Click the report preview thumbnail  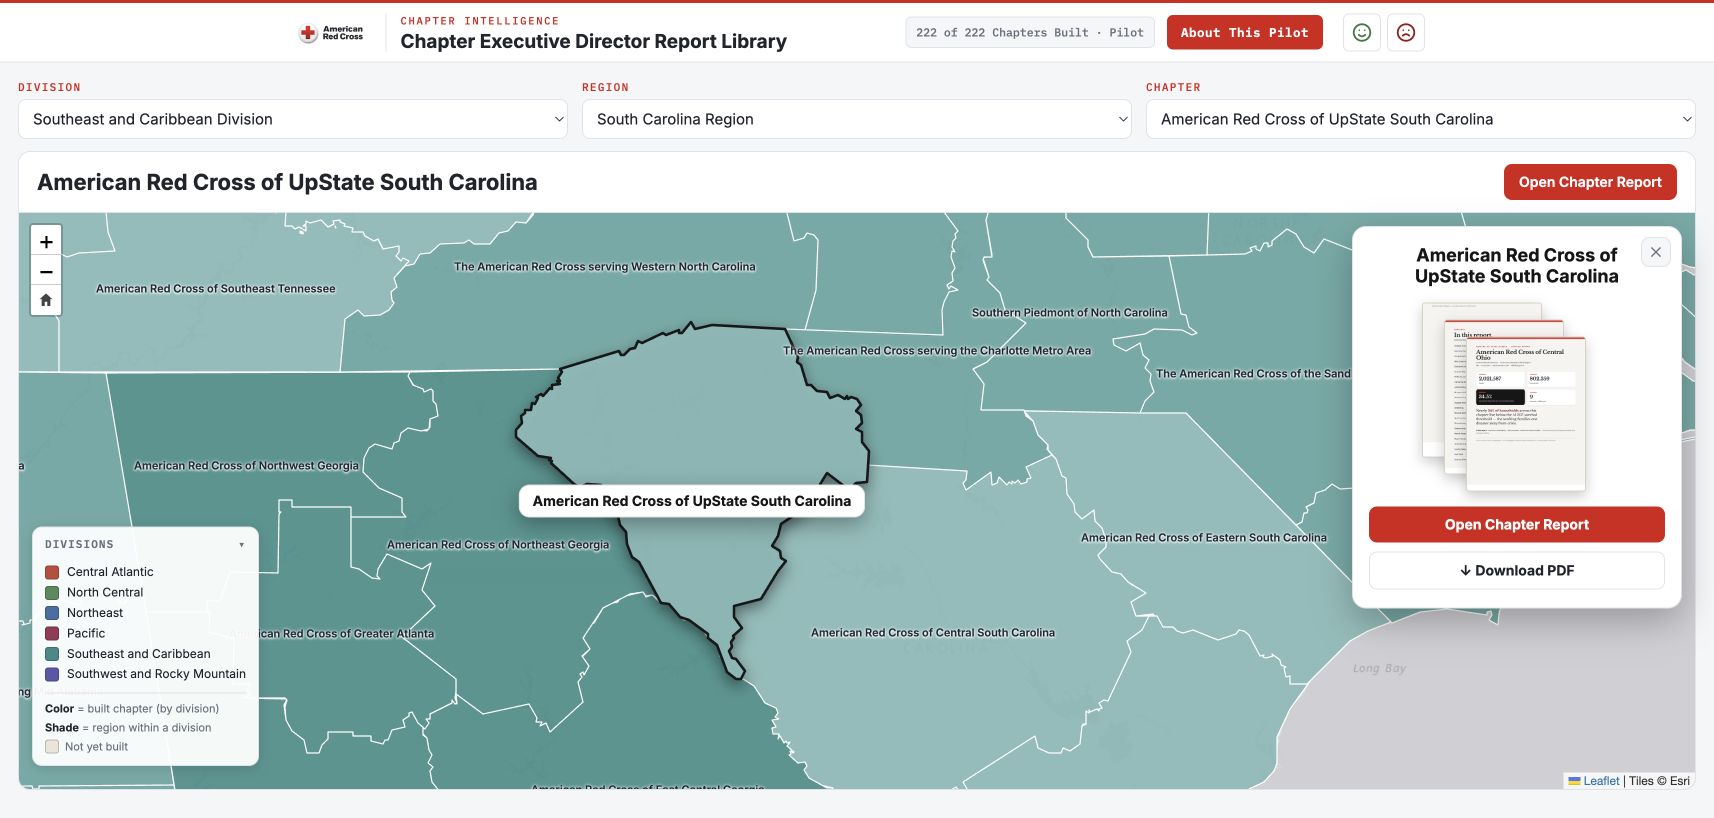click(x=1505, y=397)
